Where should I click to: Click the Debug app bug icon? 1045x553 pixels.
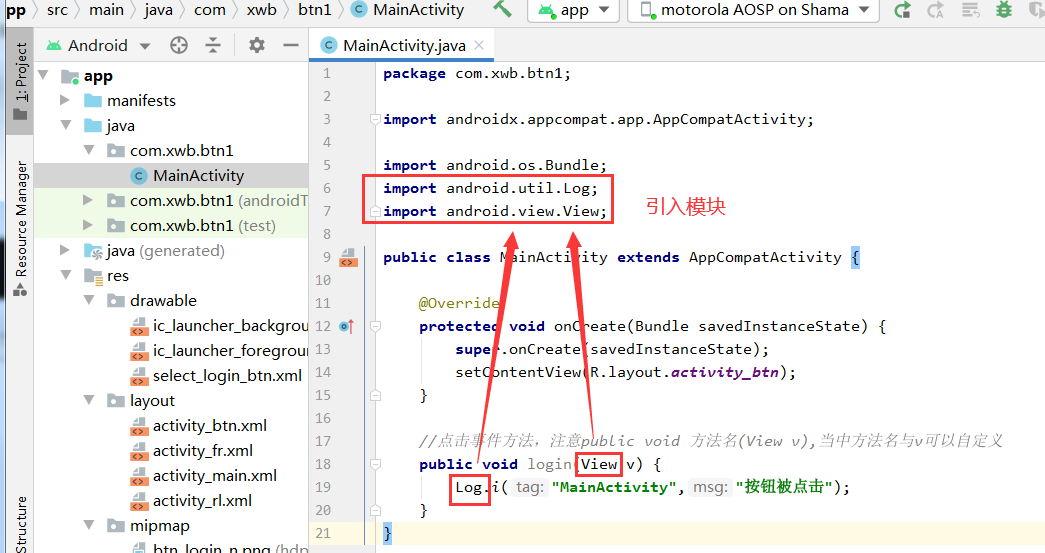pos(1003,10)
